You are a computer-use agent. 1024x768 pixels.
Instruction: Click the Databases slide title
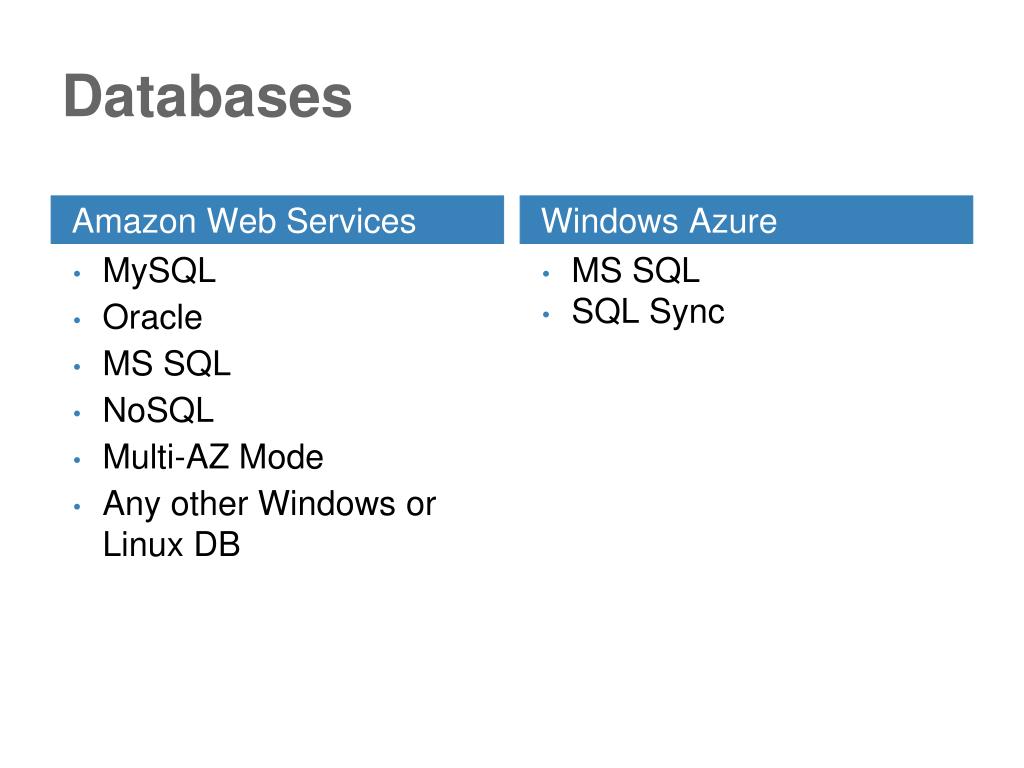pyautogui.click(x=208, y=97)
